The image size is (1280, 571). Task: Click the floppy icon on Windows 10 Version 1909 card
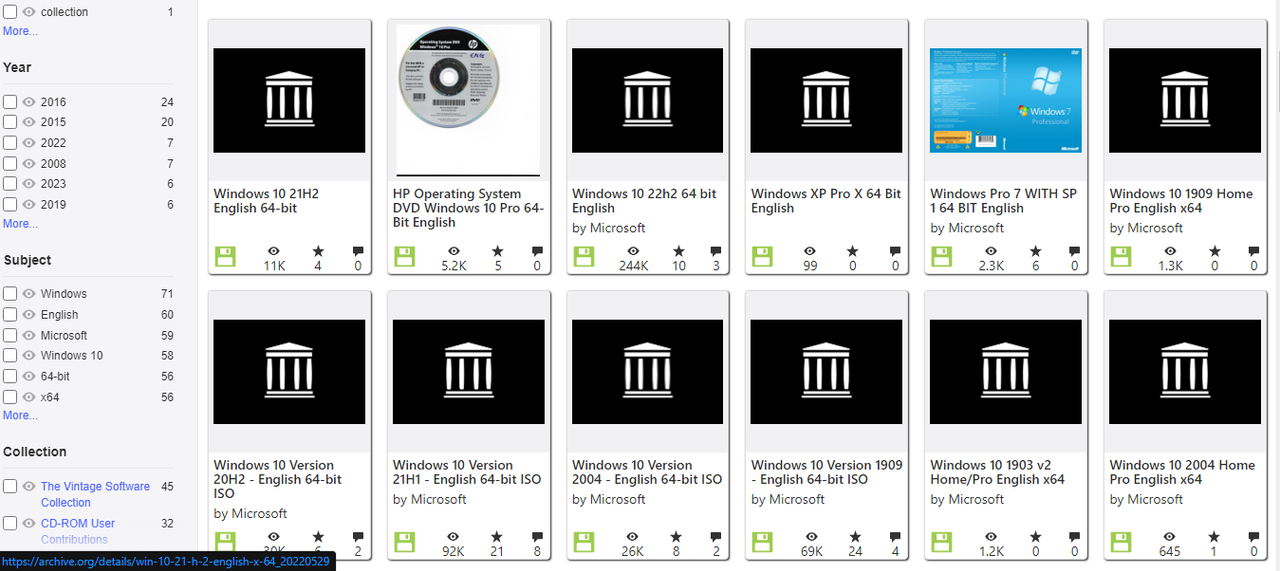[x=762, y=542]
